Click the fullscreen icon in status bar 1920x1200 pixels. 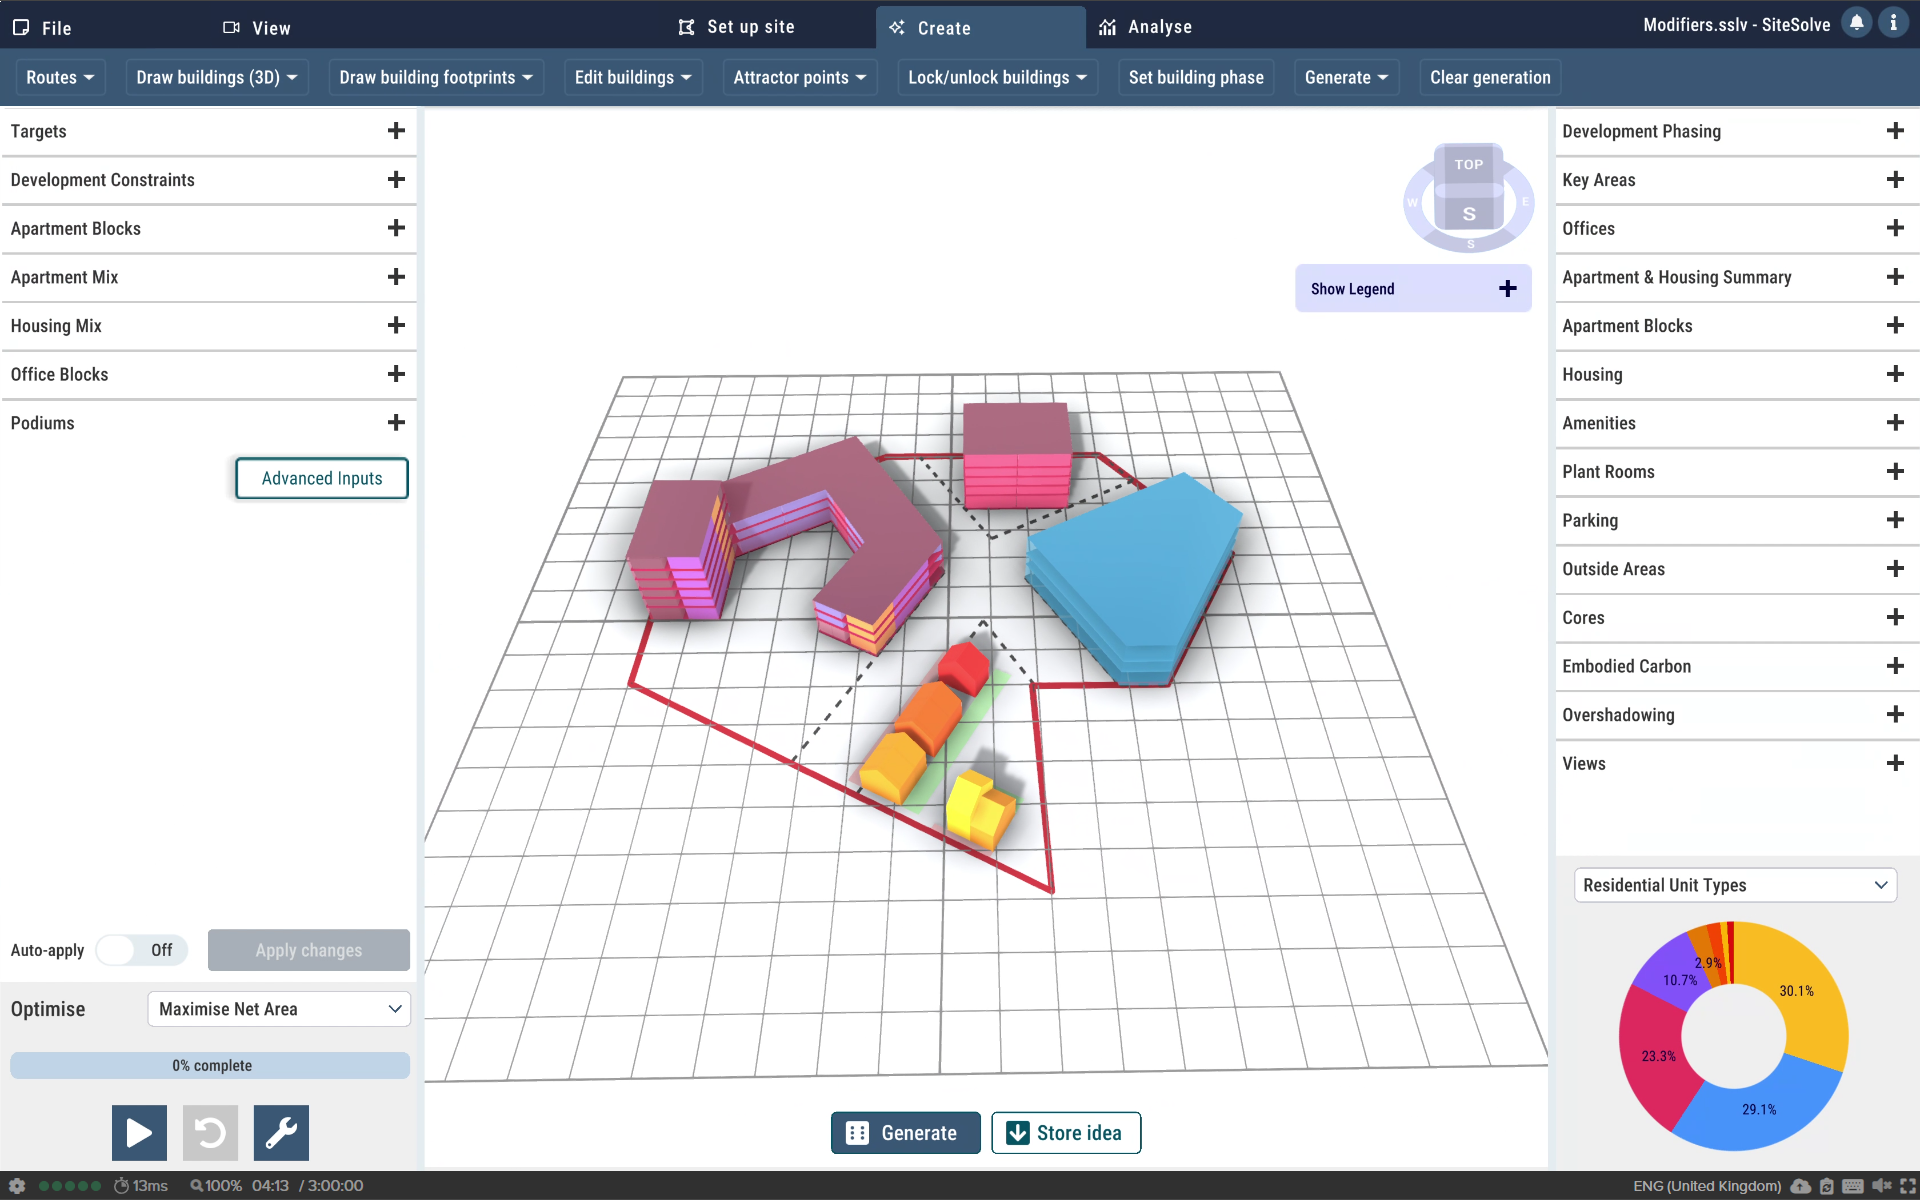pos(1907,1186)
